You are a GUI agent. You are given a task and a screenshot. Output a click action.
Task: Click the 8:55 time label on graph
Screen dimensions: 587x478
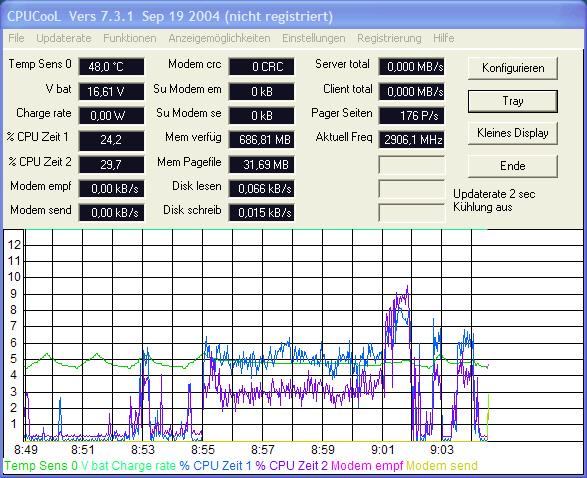(x=203, y=449)
